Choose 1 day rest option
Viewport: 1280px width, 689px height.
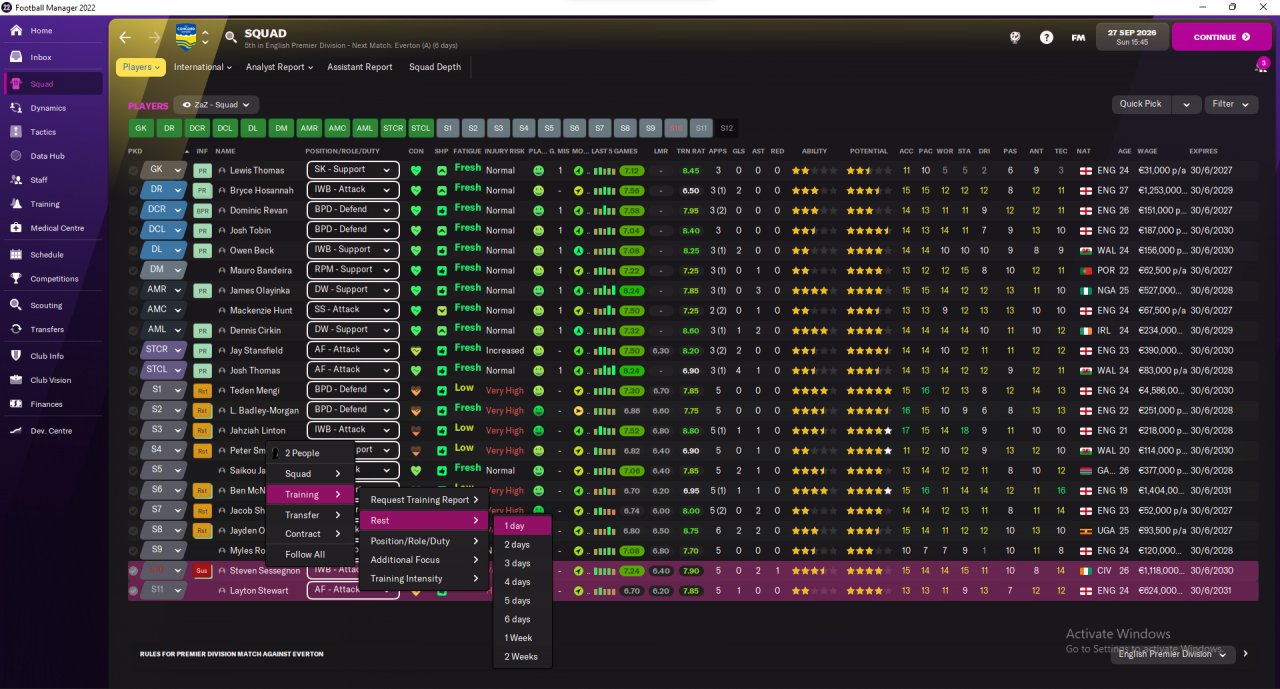point(522,526)
